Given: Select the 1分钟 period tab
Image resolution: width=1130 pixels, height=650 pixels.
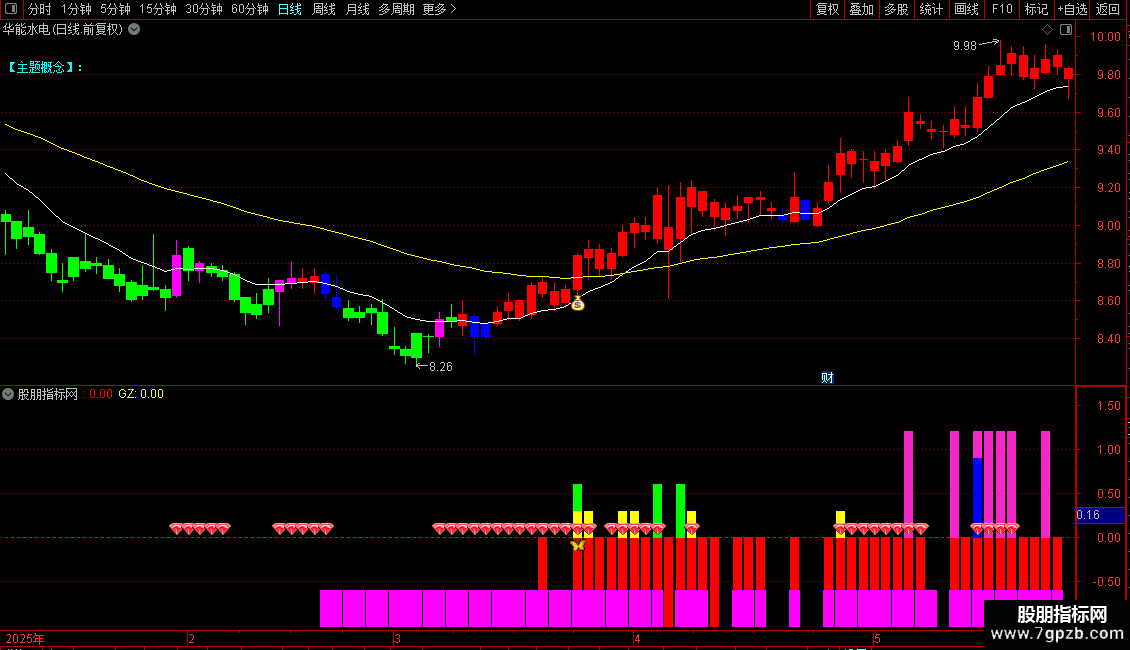Looking at the screenshot, I should 76,9.
